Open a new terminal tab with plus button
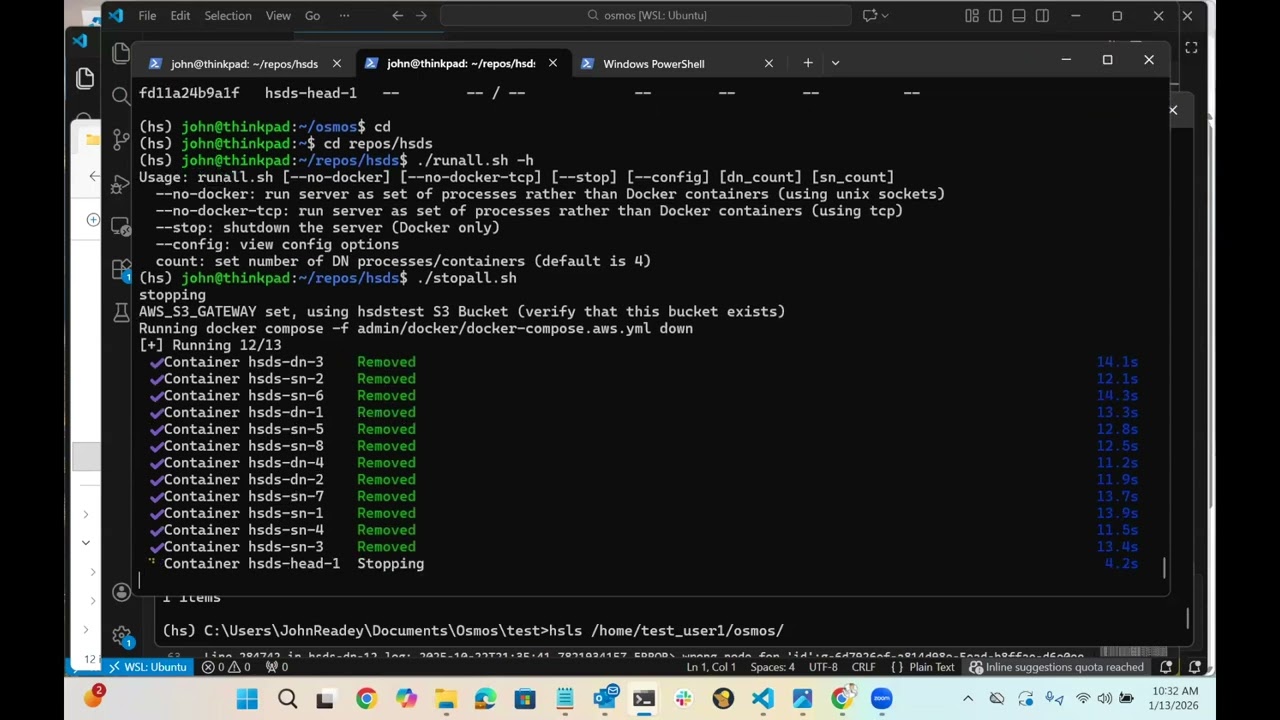The width and height of the screenshot is (1280, 720). [808, 63]
